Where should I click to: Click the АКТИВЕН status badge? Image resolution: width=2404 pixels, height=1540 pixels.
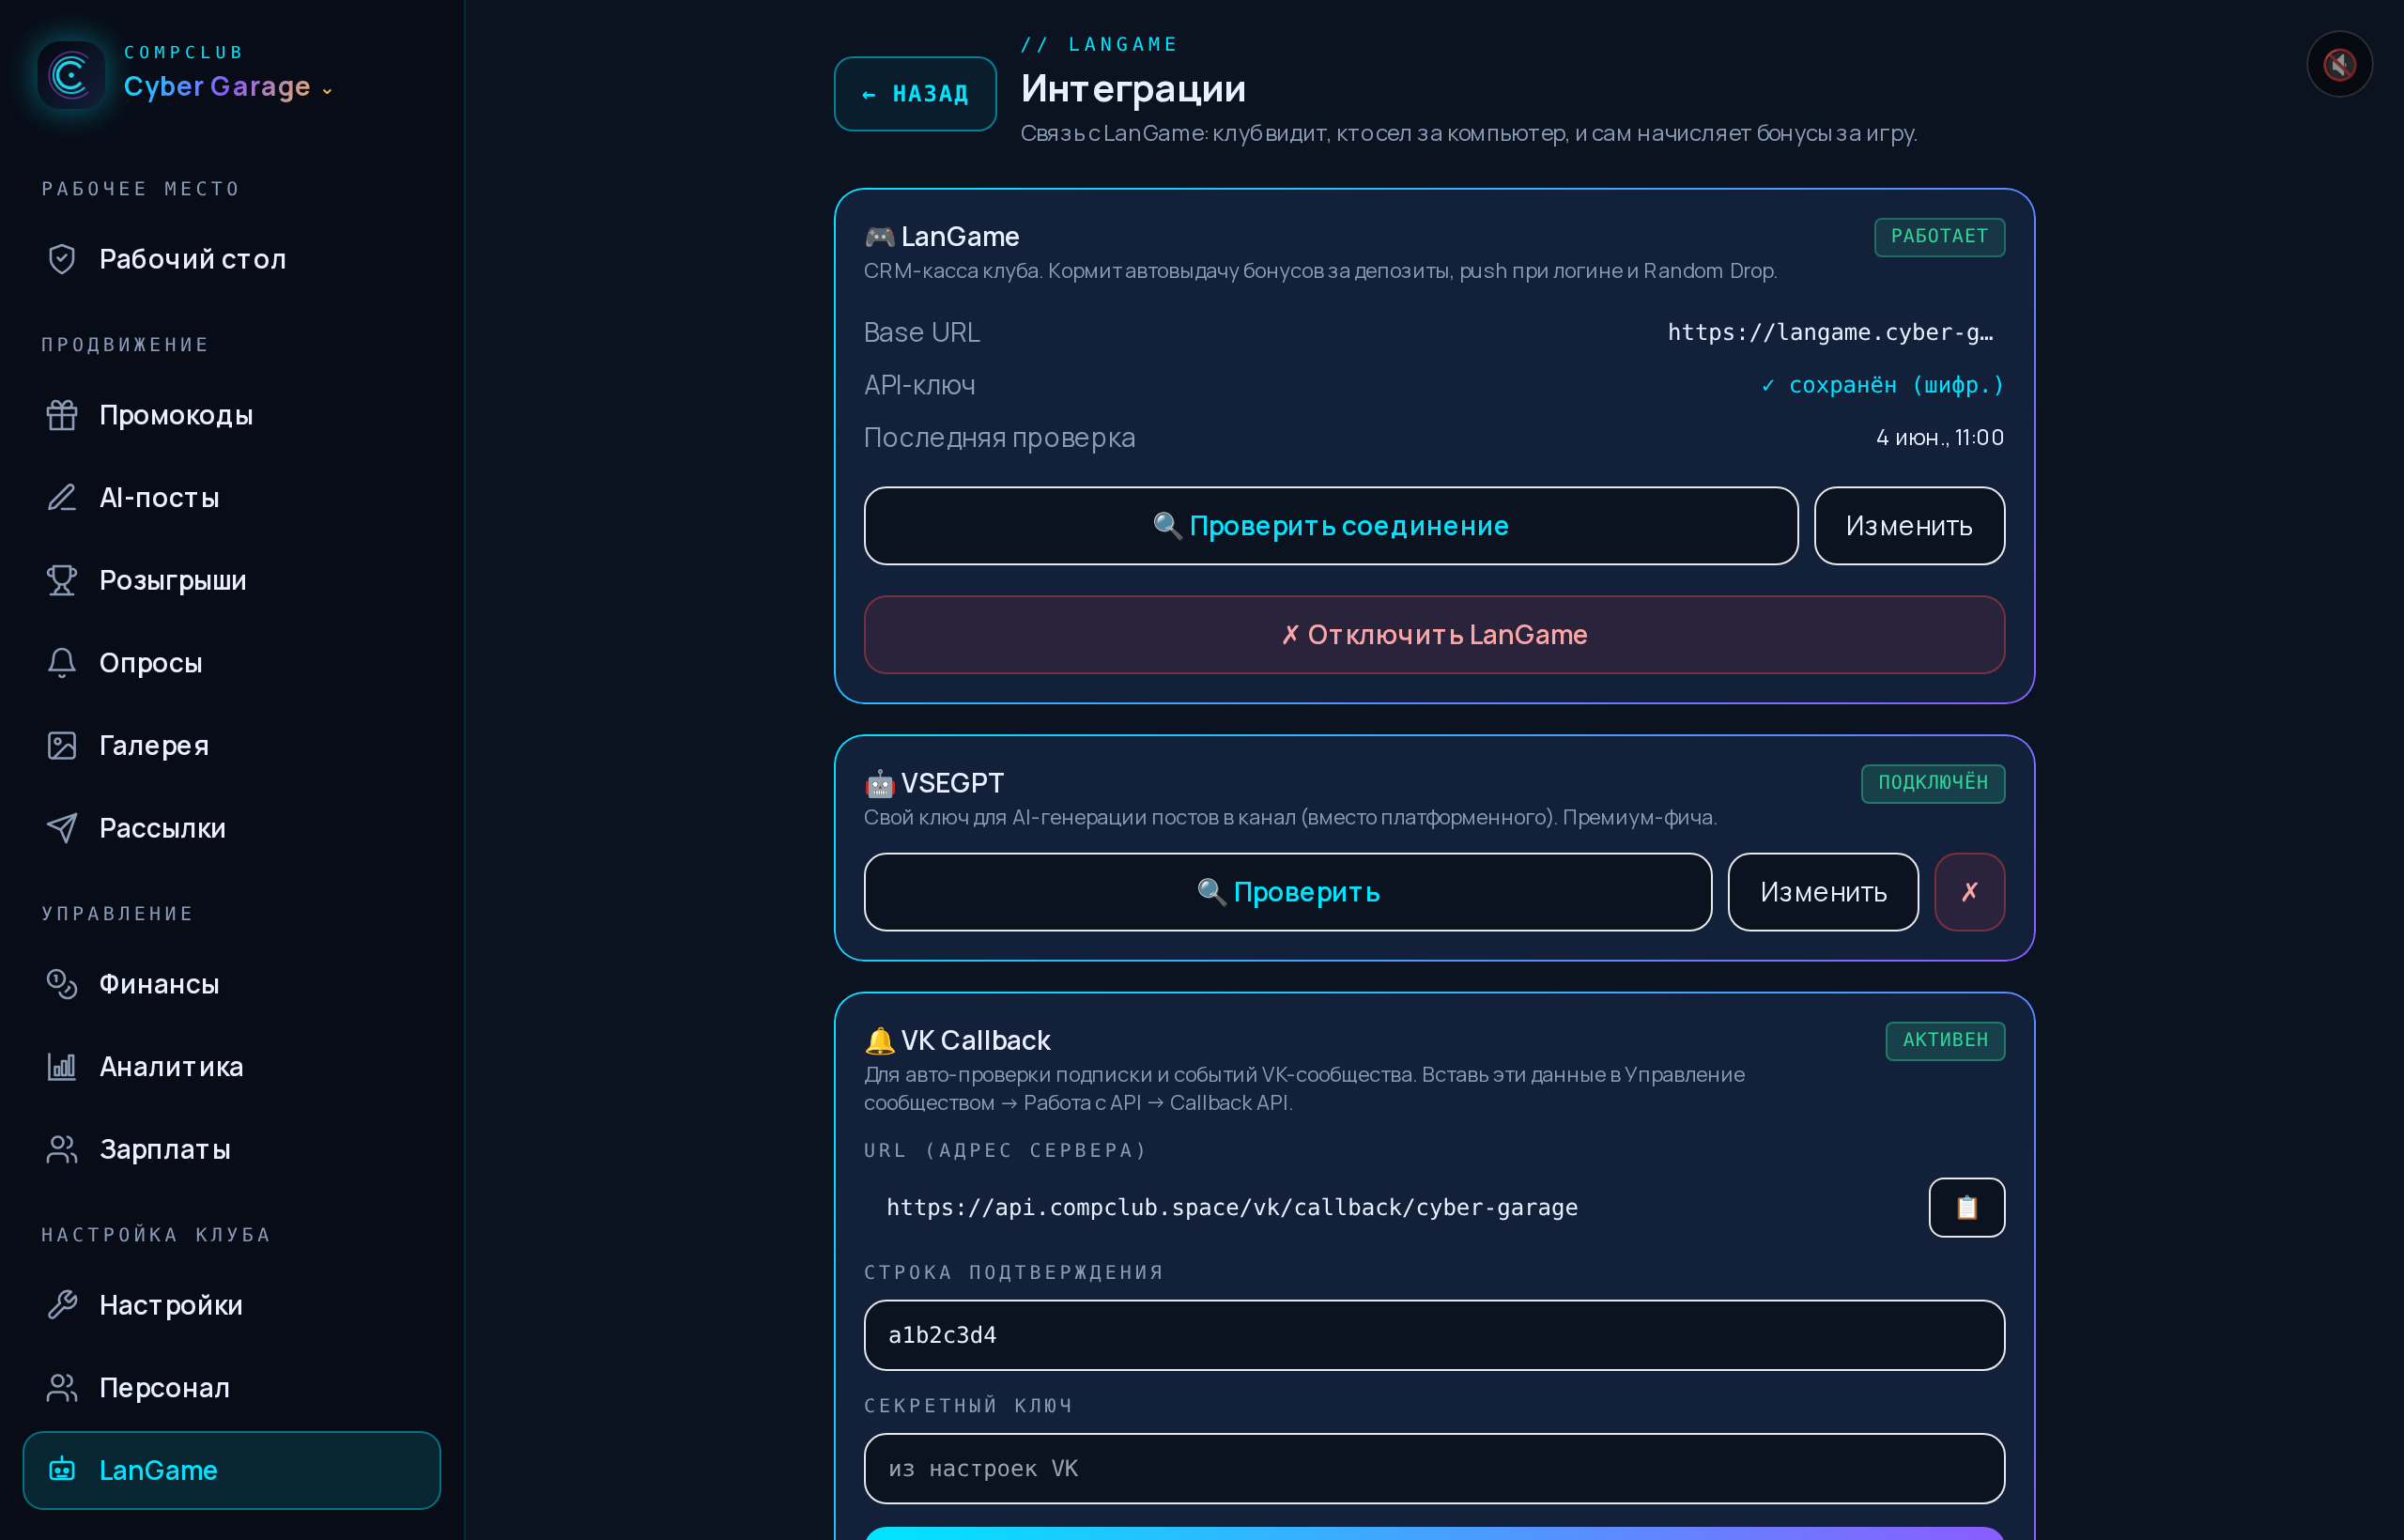(1945, 1040)
